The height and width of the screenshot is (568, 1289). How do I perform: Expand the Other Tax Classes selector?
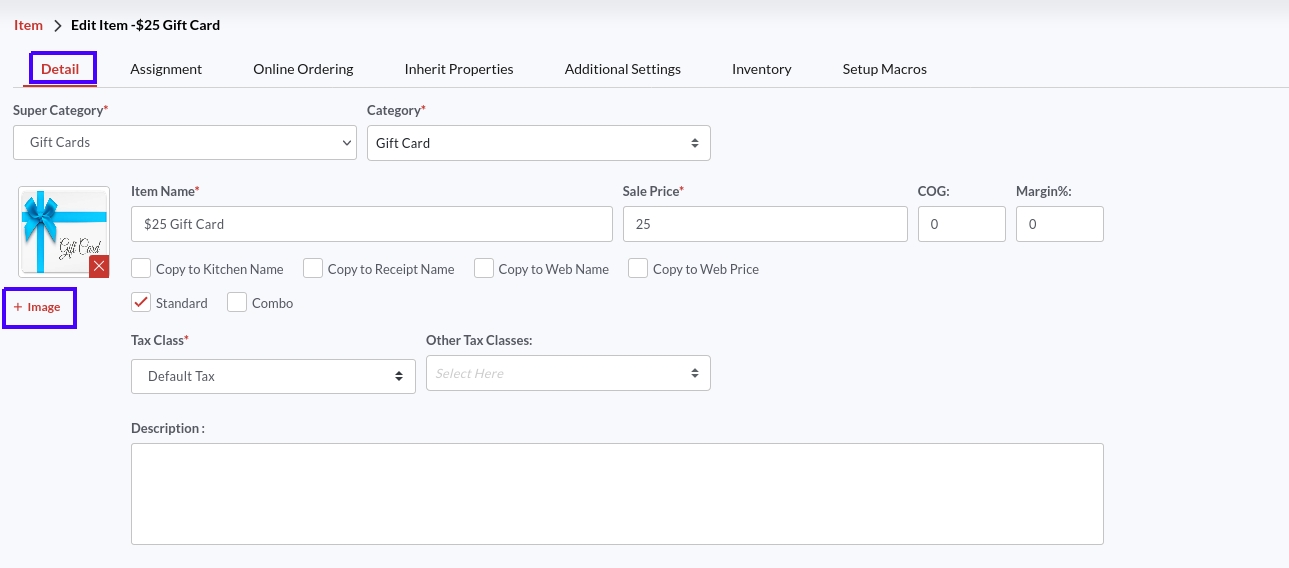pyautogui.click(x=568, y=373)
